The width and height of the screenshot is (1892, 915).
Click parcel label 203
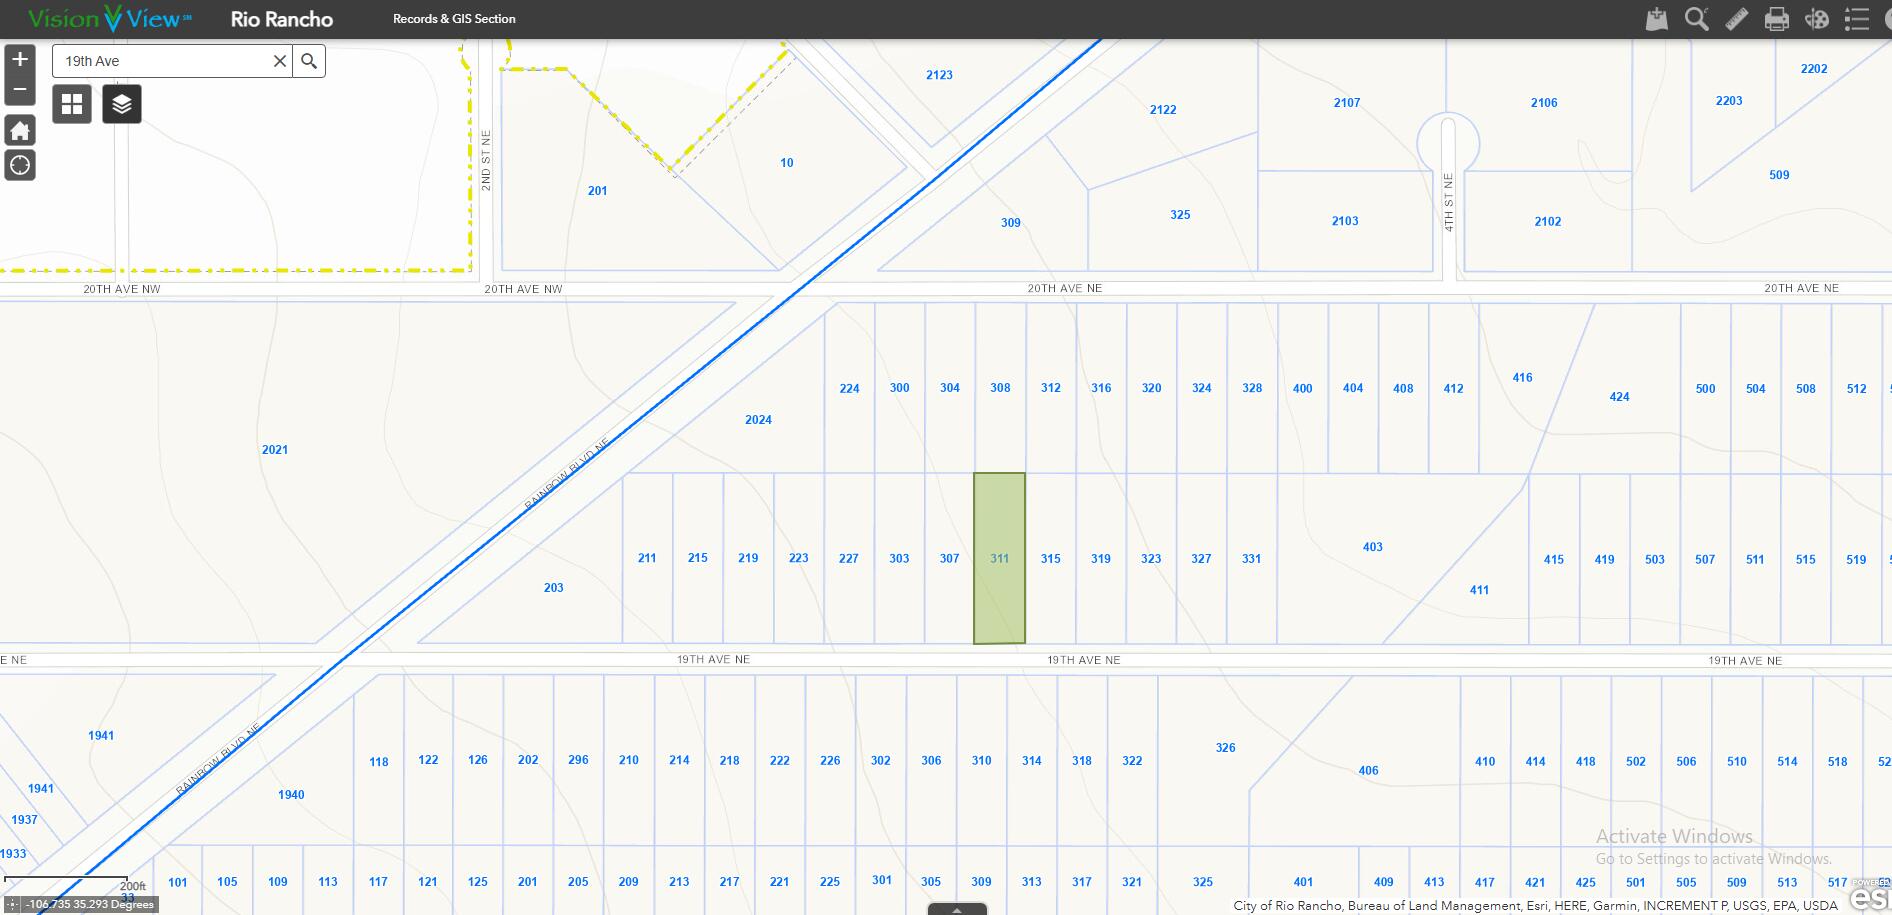click(554, 588)
